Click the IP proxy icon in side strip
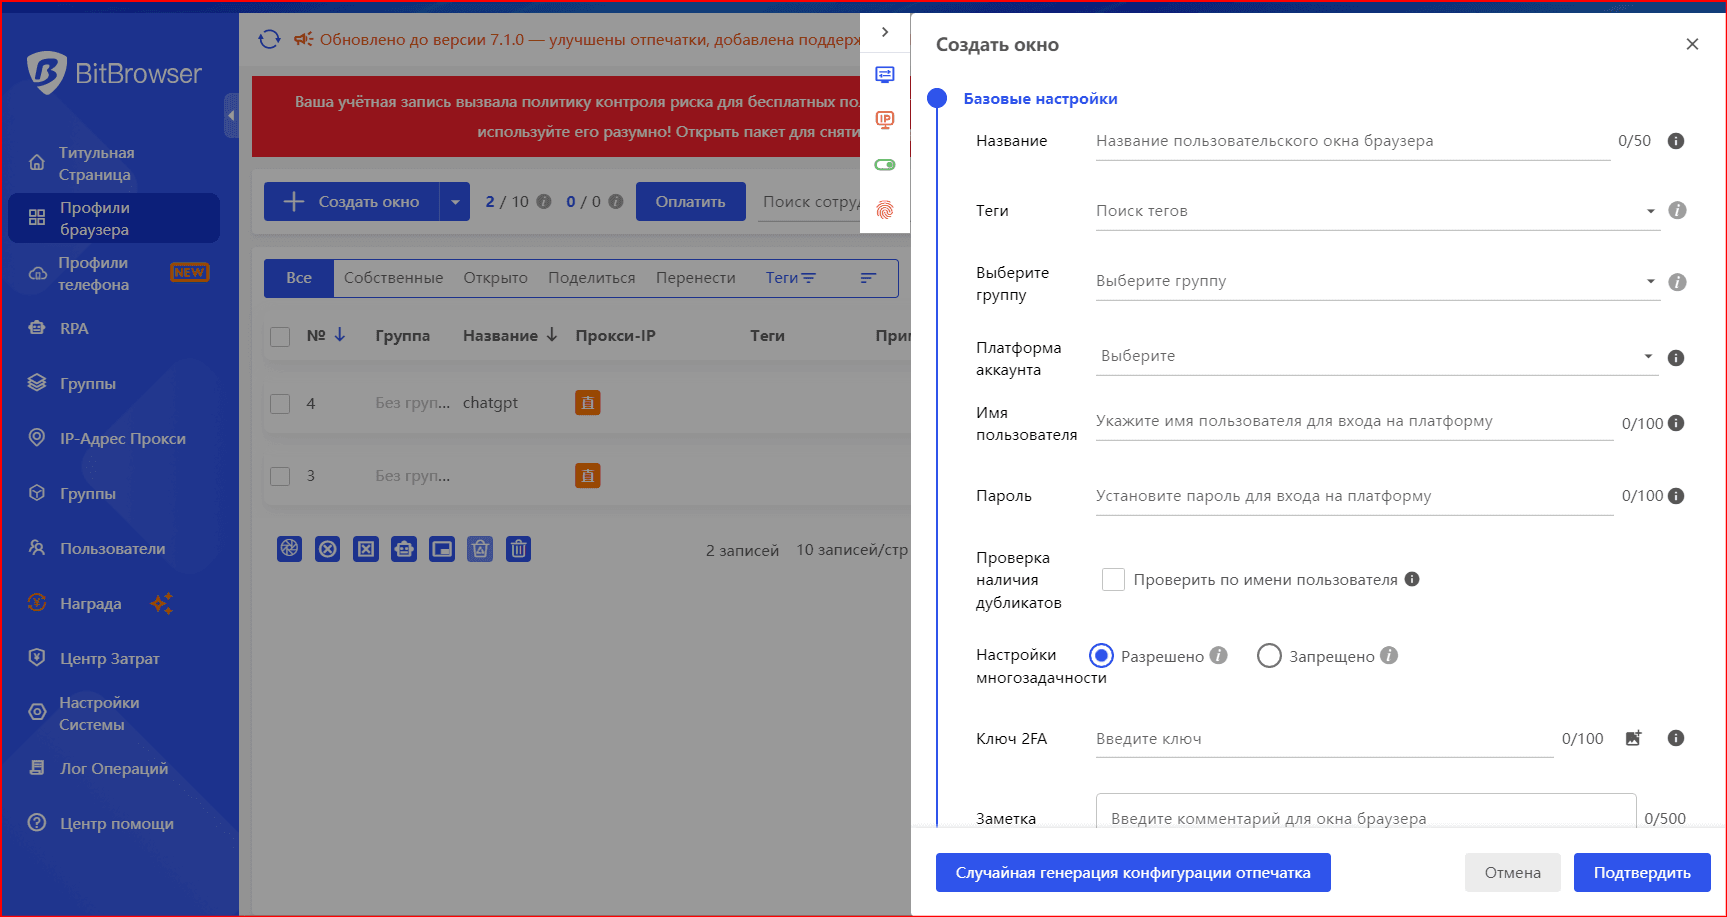The image size is (1727, 917). click(x=885, y=120)
